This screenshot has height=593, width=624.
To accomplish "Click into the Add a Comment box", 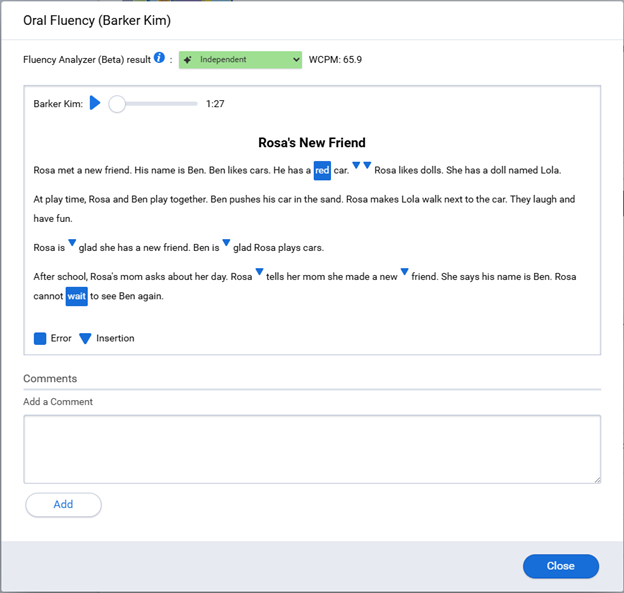I will (312, 449).
